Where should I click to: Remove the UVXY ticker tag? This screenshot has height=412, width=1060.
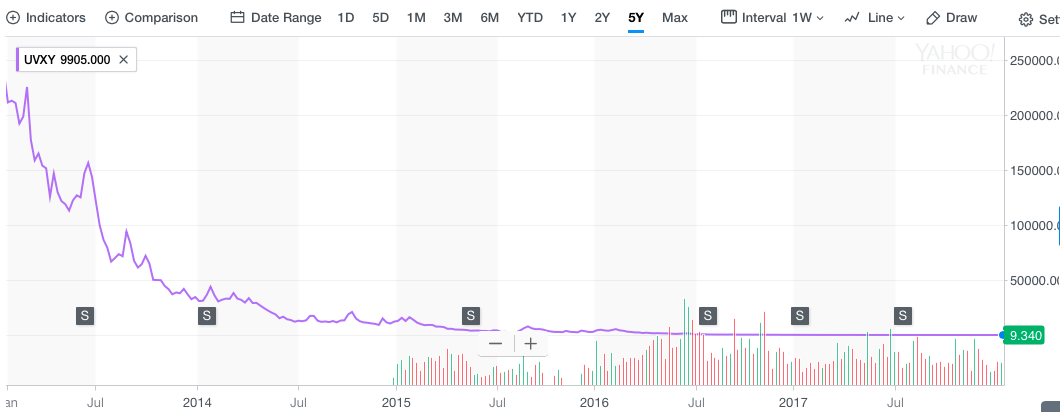(x=123, y=59)
